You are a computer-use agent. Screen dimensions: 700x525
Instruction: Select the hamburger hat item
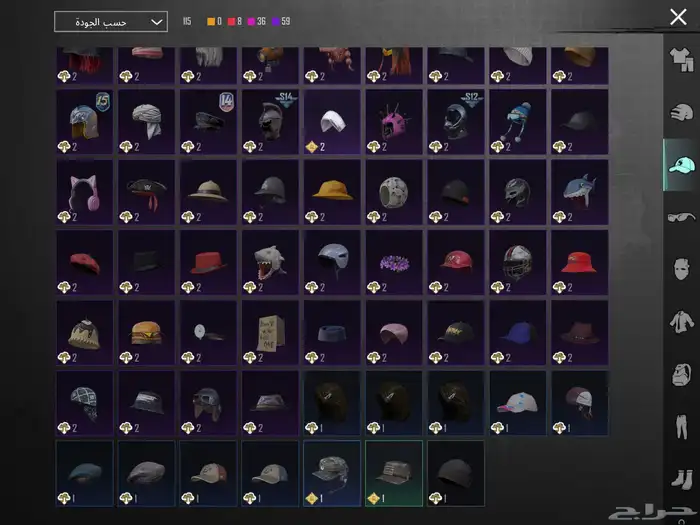point(147,332)
